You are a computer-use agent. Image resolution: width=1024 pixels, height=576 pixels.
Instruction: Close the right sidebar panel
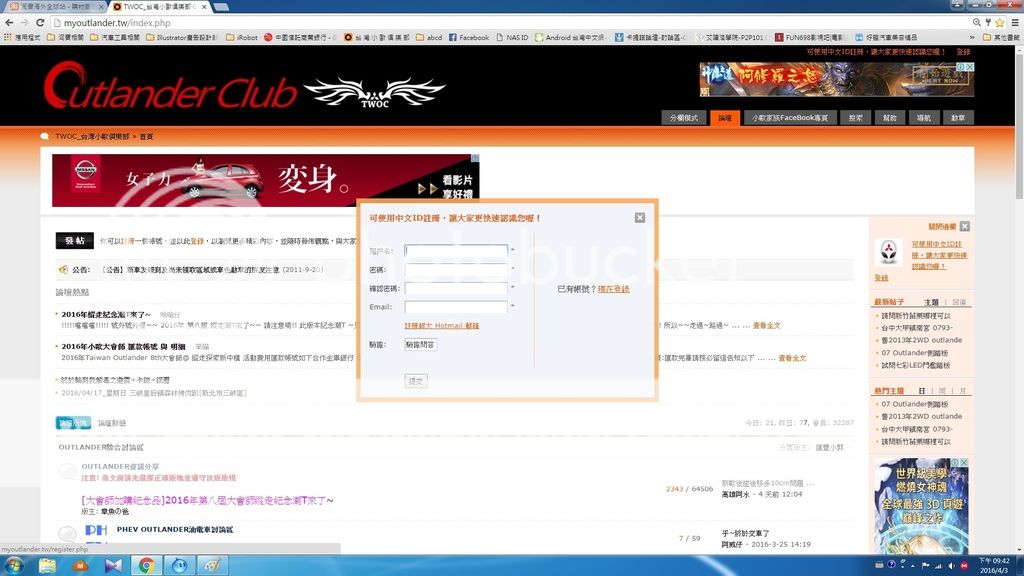pyautogui.click(x=965, y=226)
